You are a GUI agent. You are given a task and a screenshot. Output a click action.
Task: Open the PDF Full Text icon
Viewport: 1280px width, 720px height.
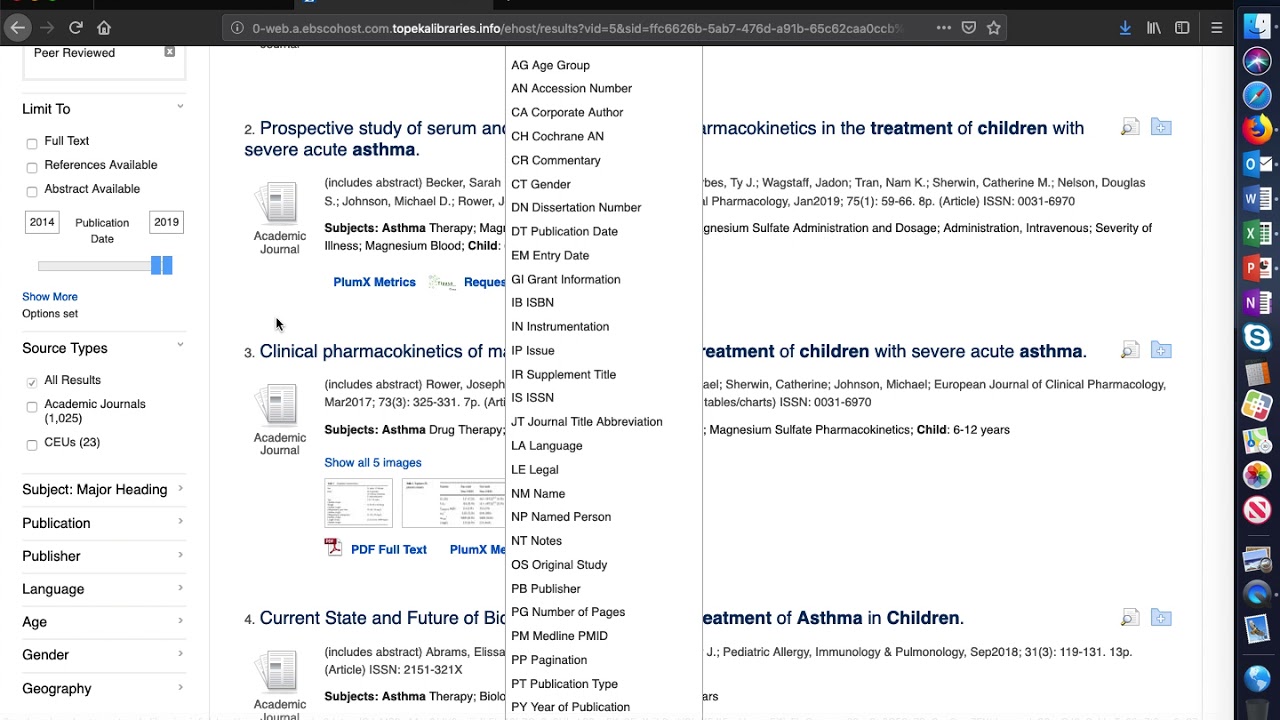pyautogui.click(x=333, y=547)
